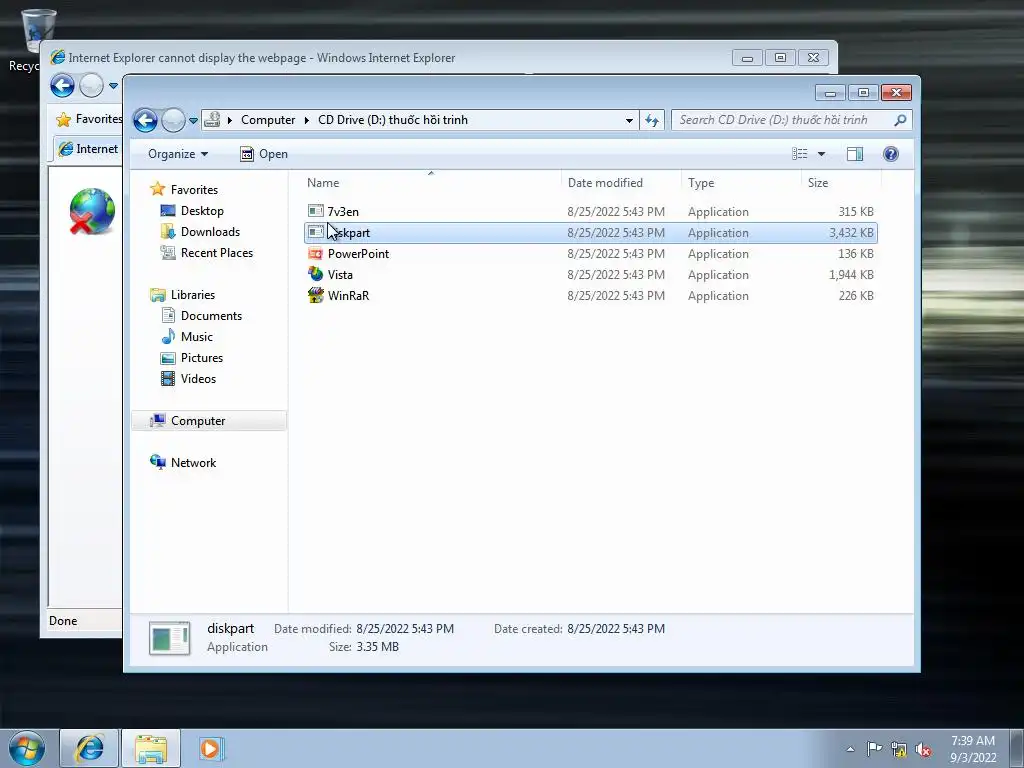Image resolution: width=1024 pixels, height=768 pixels.
Task: Show hidden tray icons arrow
Action: (850, 749)
